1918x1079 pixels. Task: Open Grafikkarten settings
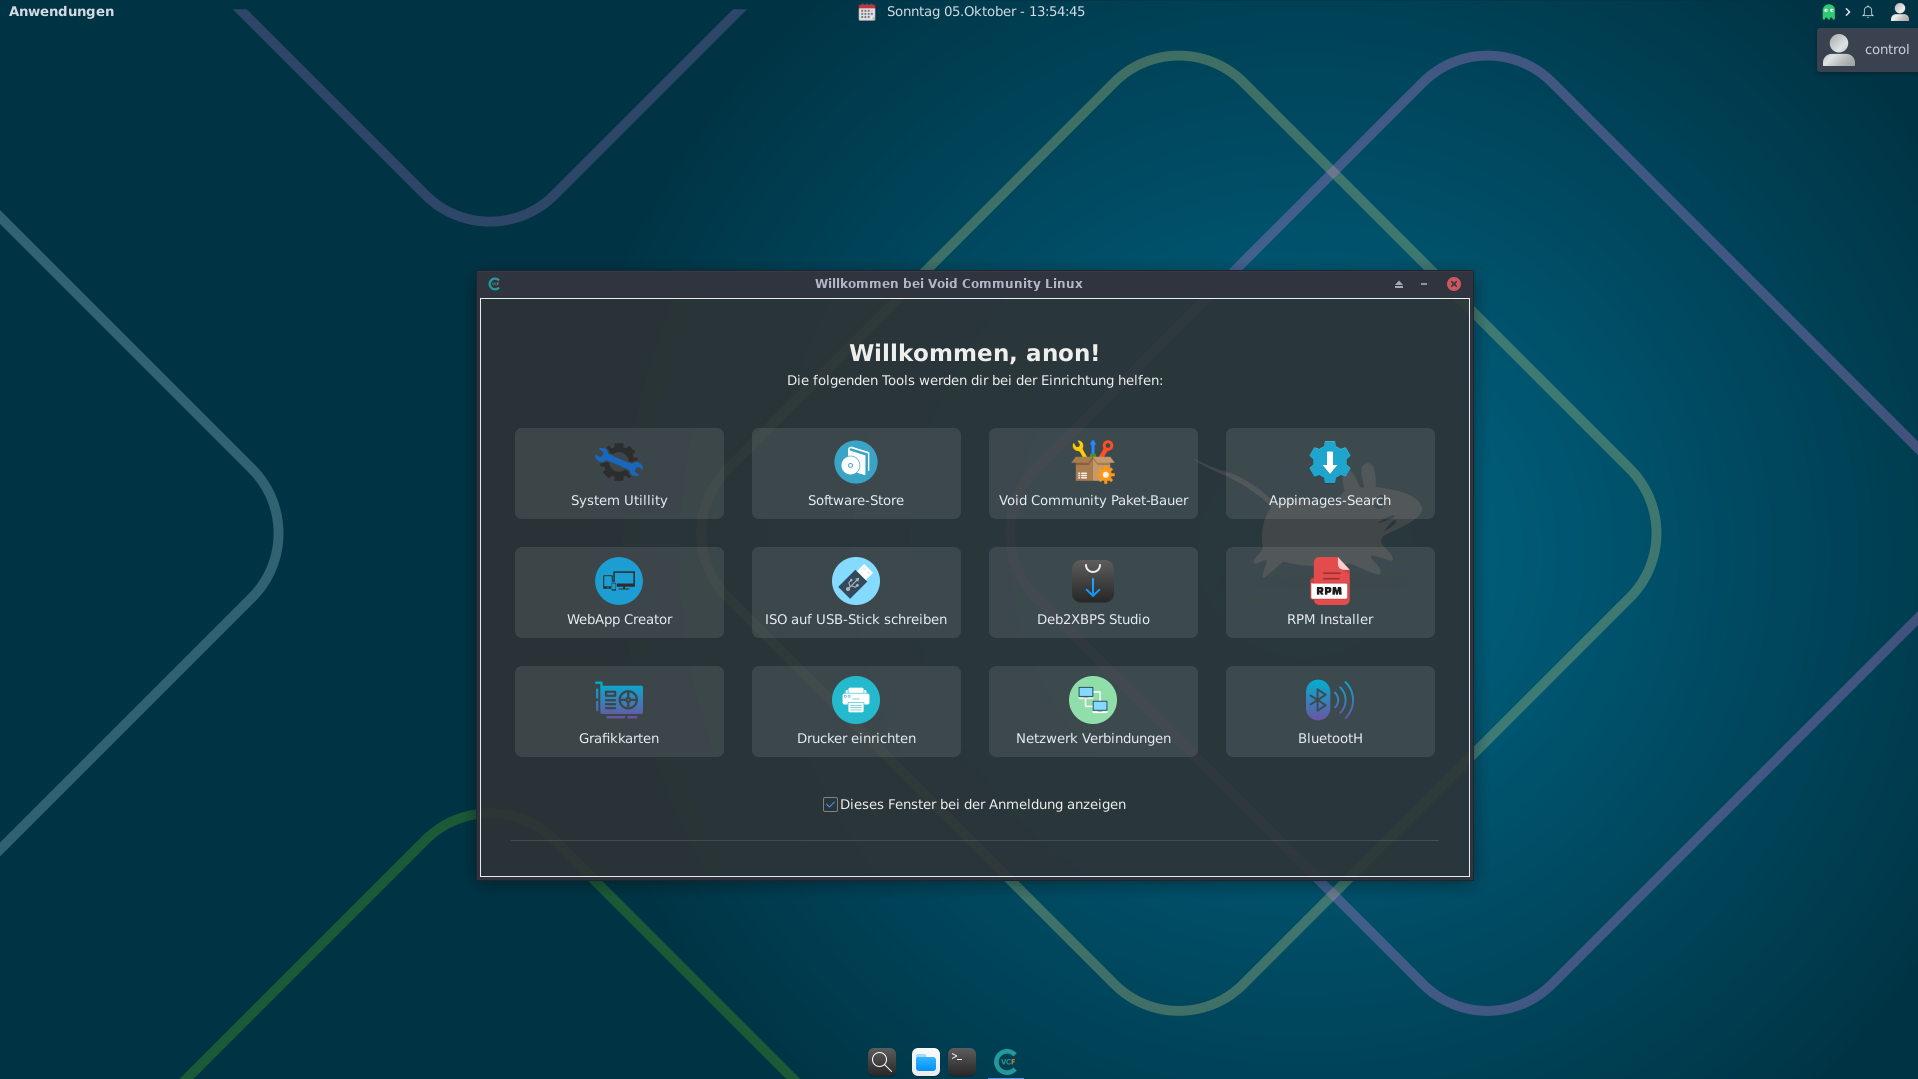point(618,711)
